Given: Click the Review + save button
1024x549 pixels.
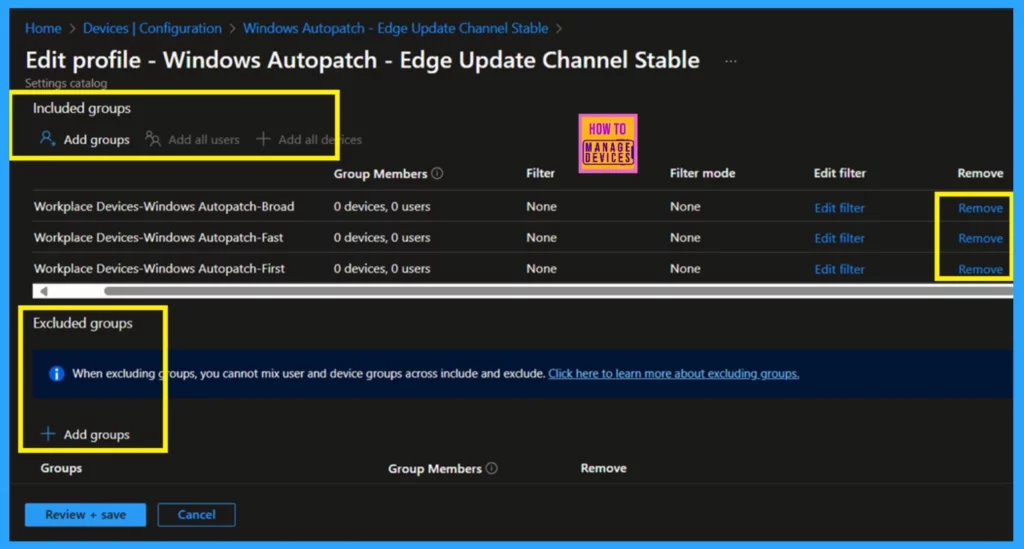Looking at the screenshot, I should [x=86, y=514].
